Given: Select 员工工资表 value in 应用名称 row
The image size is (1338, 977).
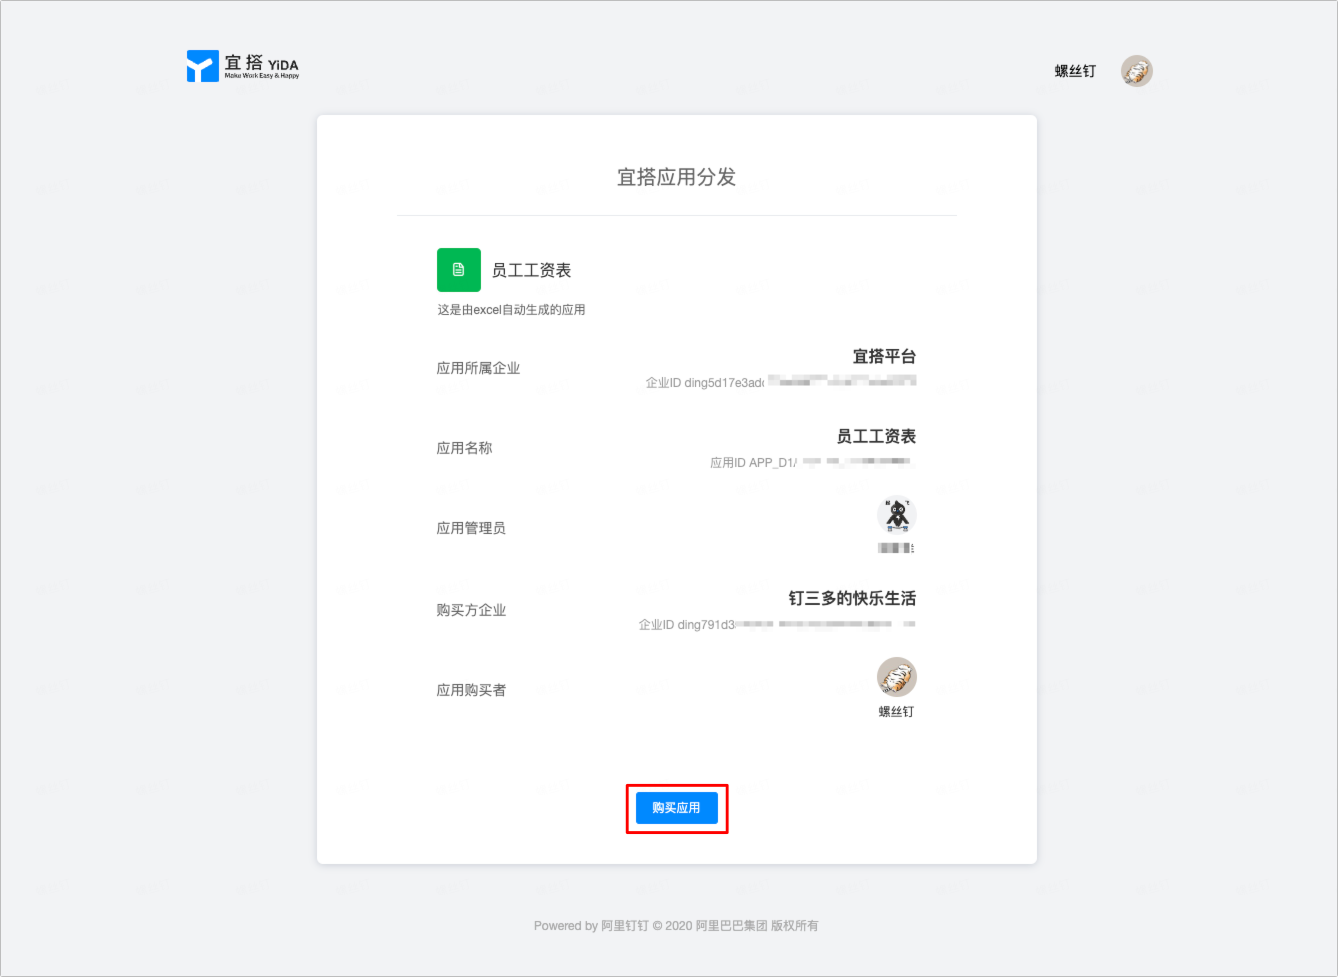Looking at the screenshot, I should tap(876, 436).
